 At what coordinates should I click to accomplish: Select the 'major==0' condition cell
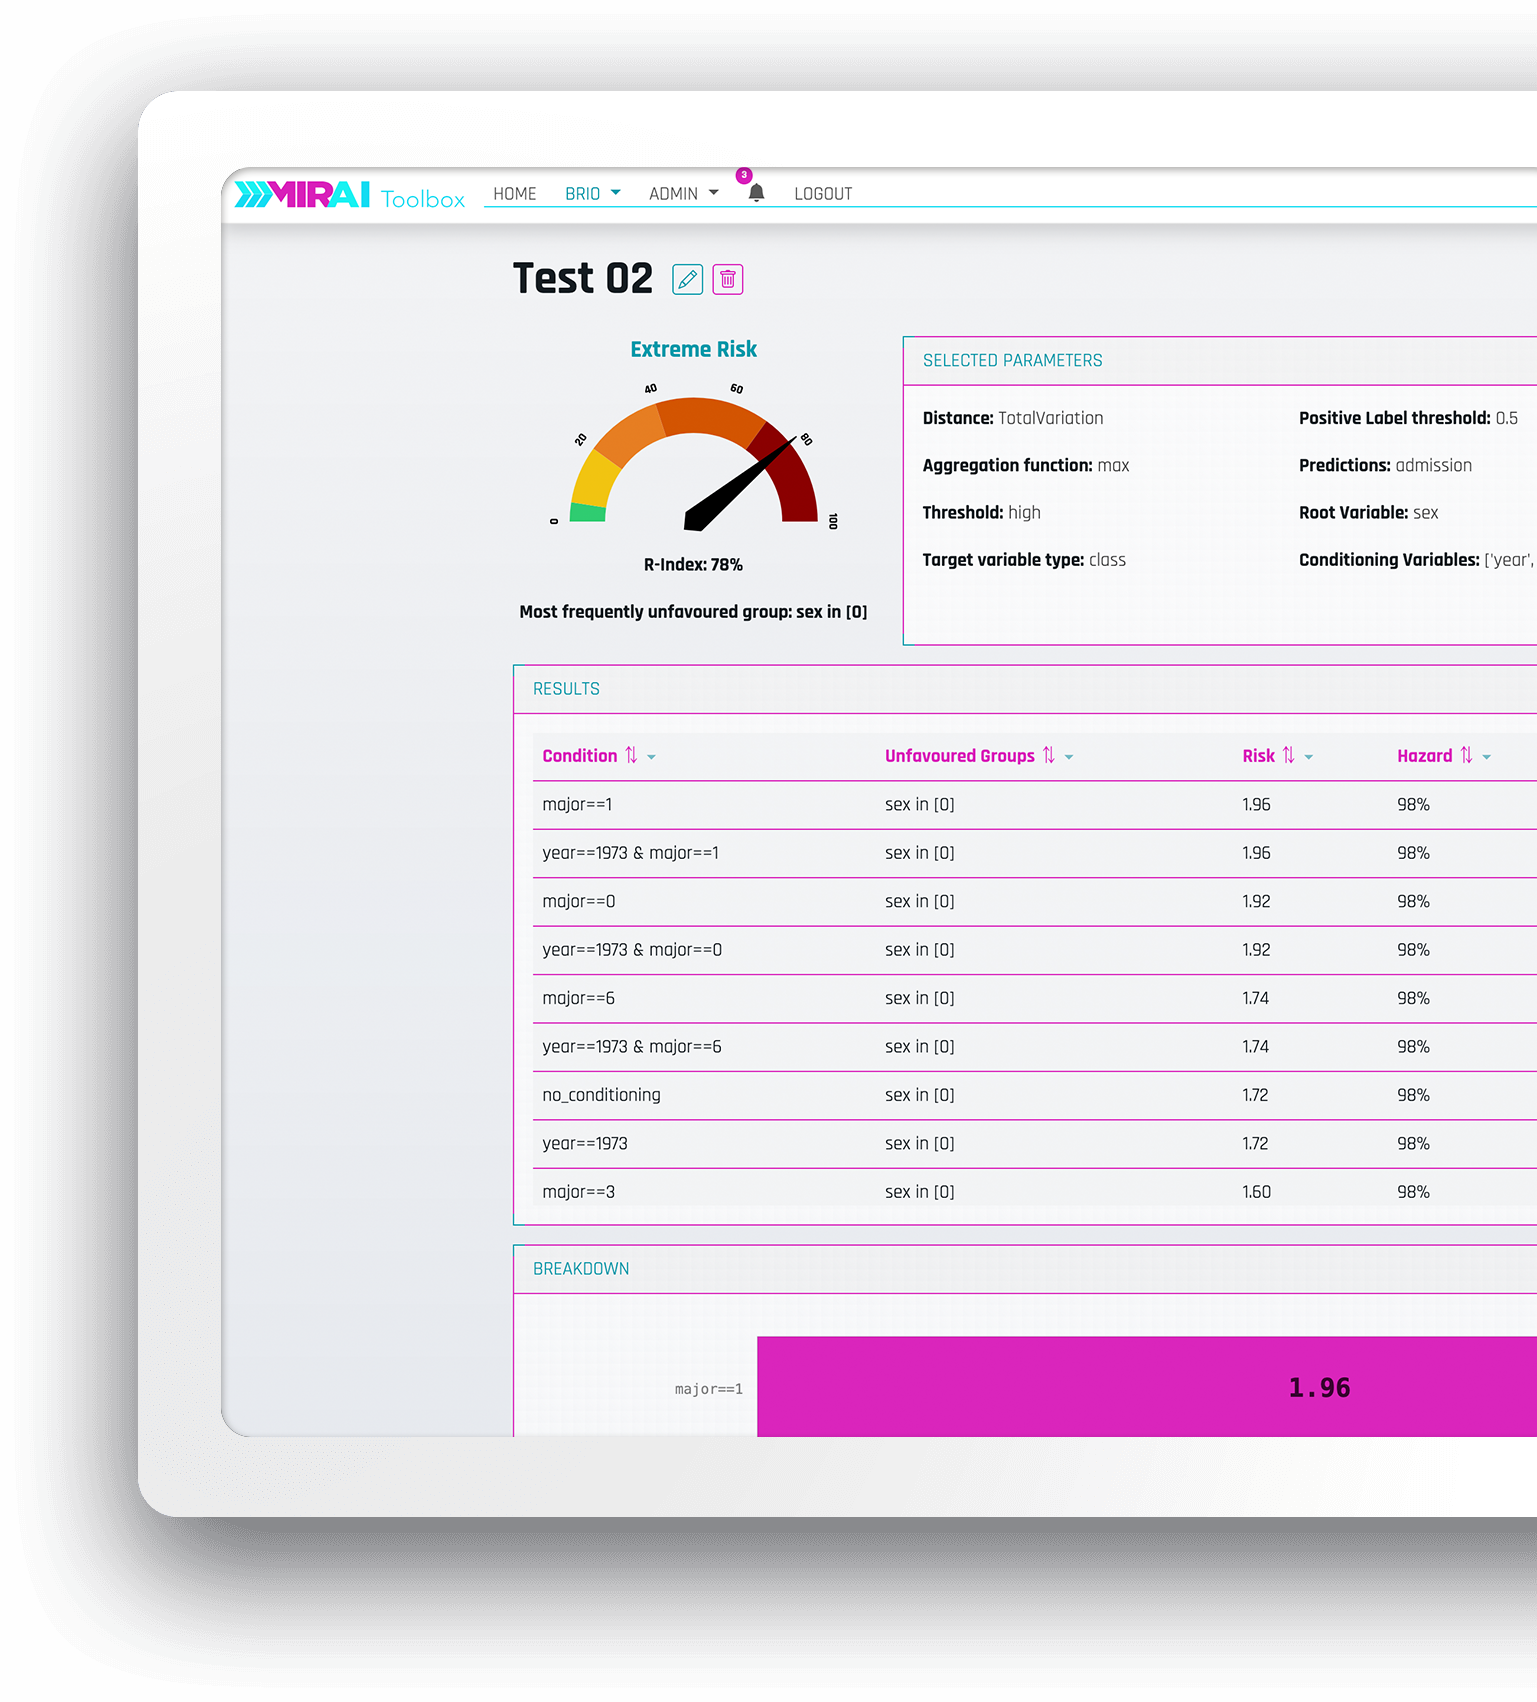click(579, 901)
